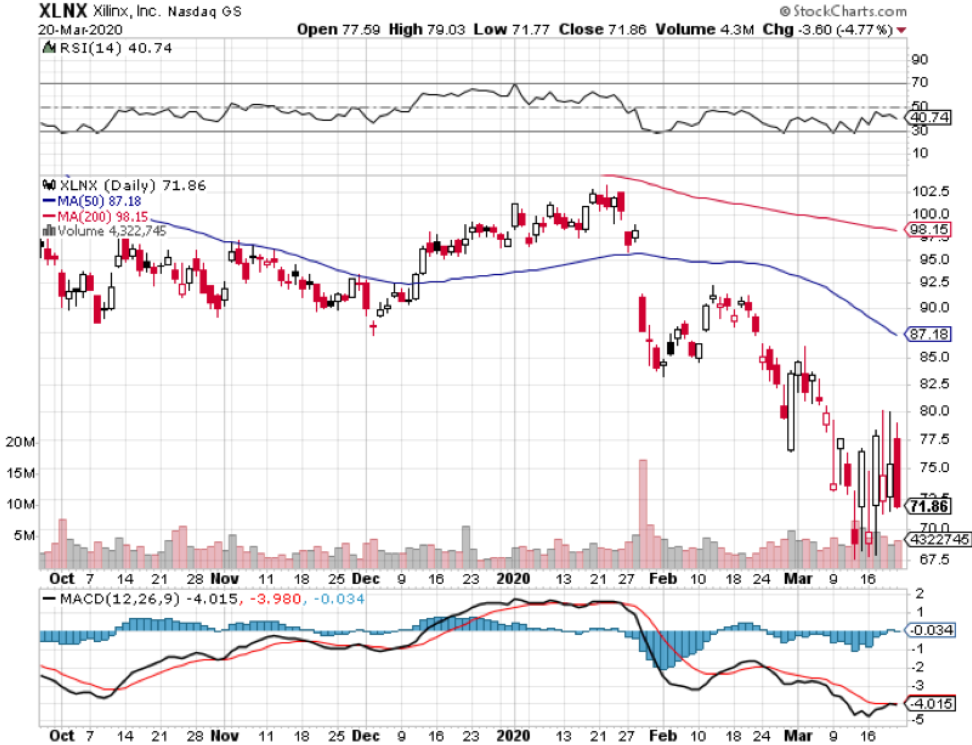Click the red '-3.980' signal value

[x=275, y=599]
